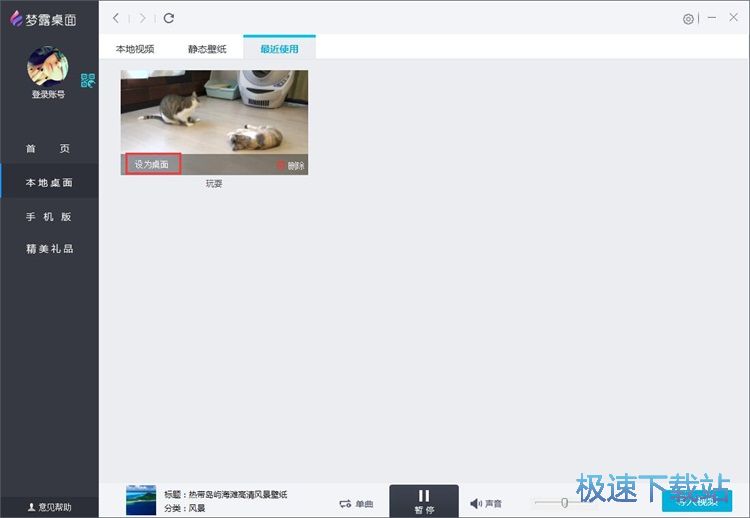Adjust the volume slider

point(564,502)
